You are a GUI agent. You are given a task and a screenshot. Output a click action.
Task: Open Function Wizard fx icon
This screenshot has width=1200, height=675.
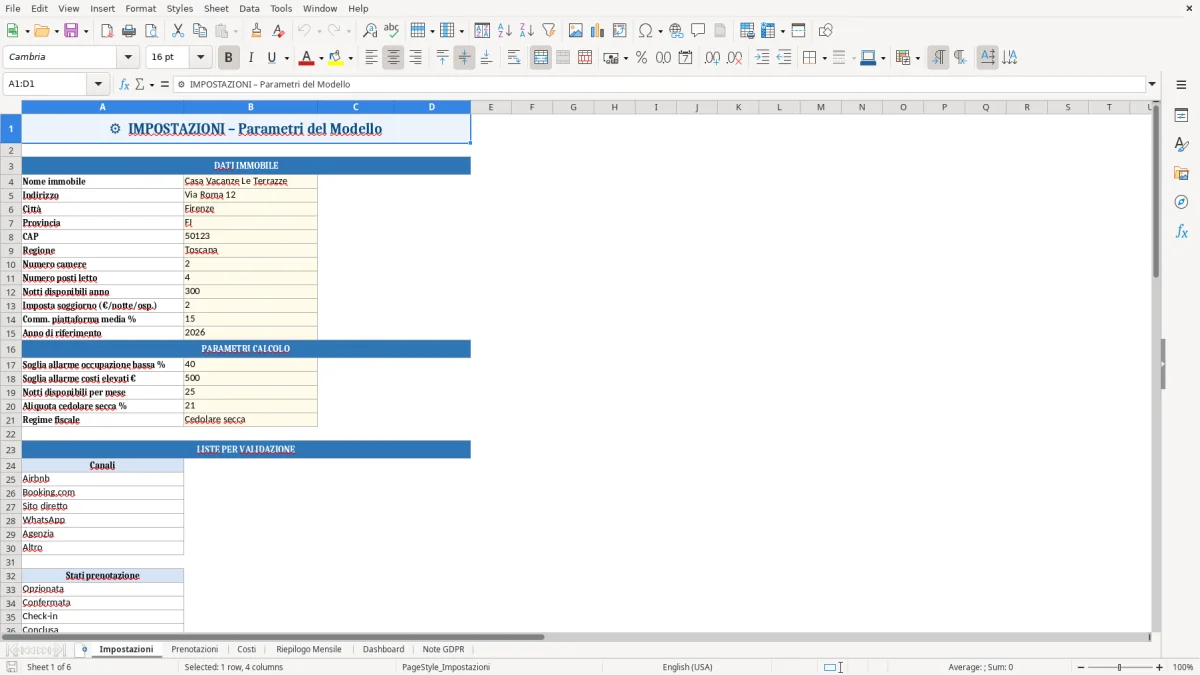(x=125, y=84)
